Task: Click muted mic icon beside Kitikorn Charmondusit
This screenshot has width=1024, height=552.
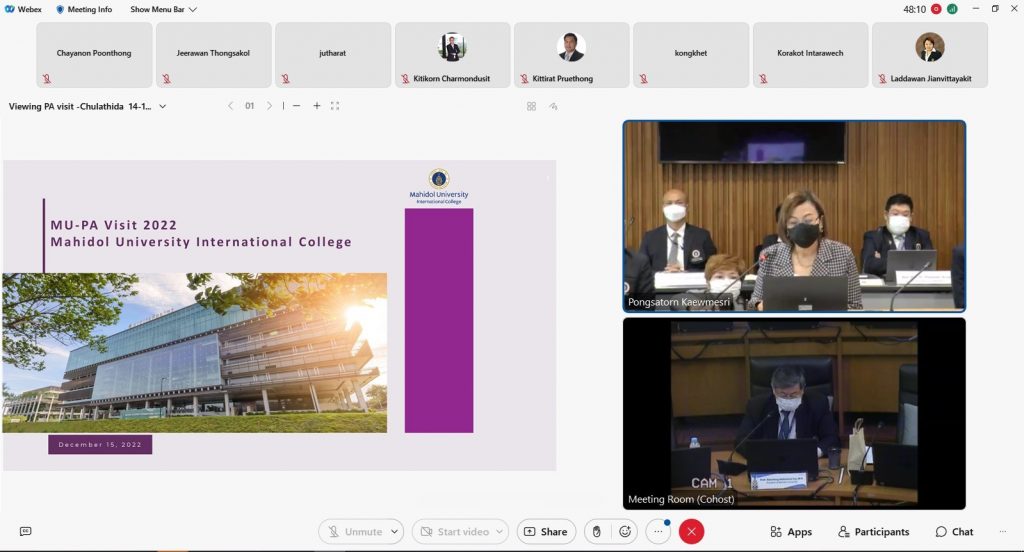Action: (x=405, y=79)
